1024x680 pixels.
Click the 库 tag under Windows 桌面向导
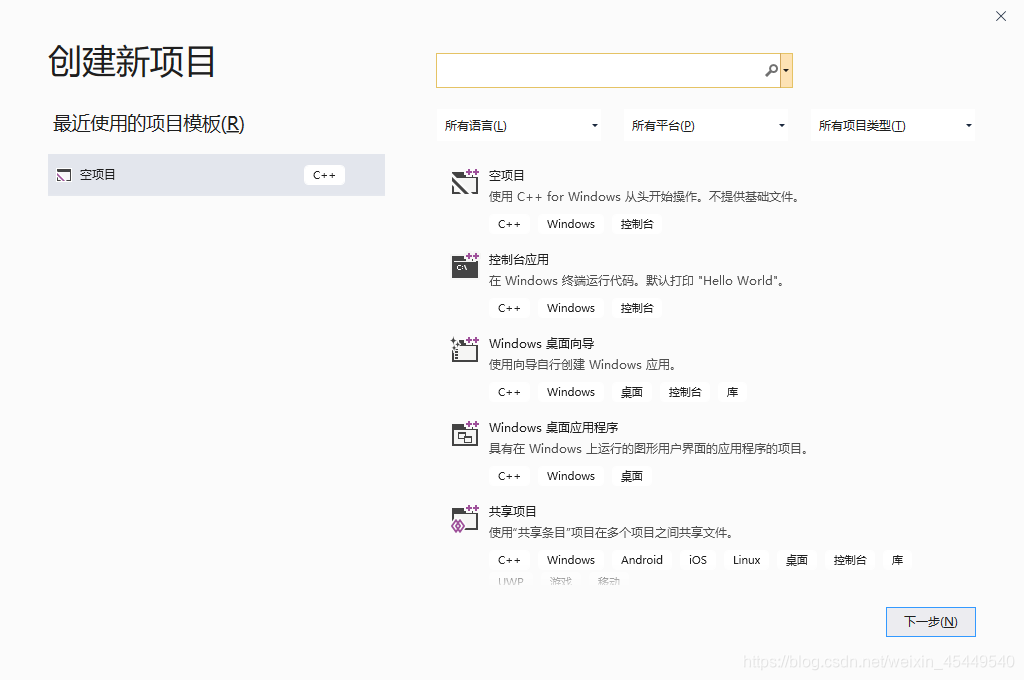click(x=732, y=391)
